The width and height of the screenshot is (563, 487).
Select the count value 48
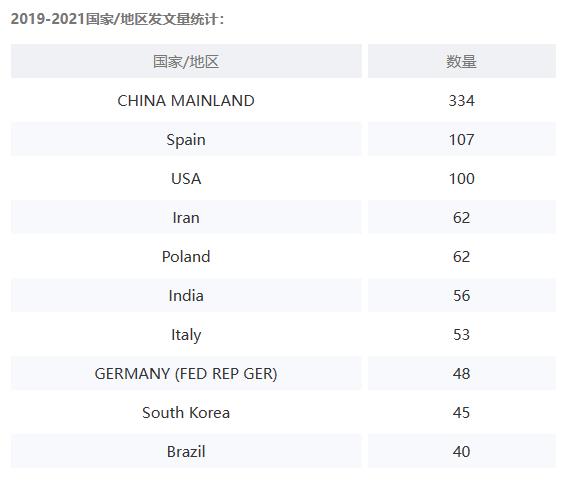[x=462, y=373]
